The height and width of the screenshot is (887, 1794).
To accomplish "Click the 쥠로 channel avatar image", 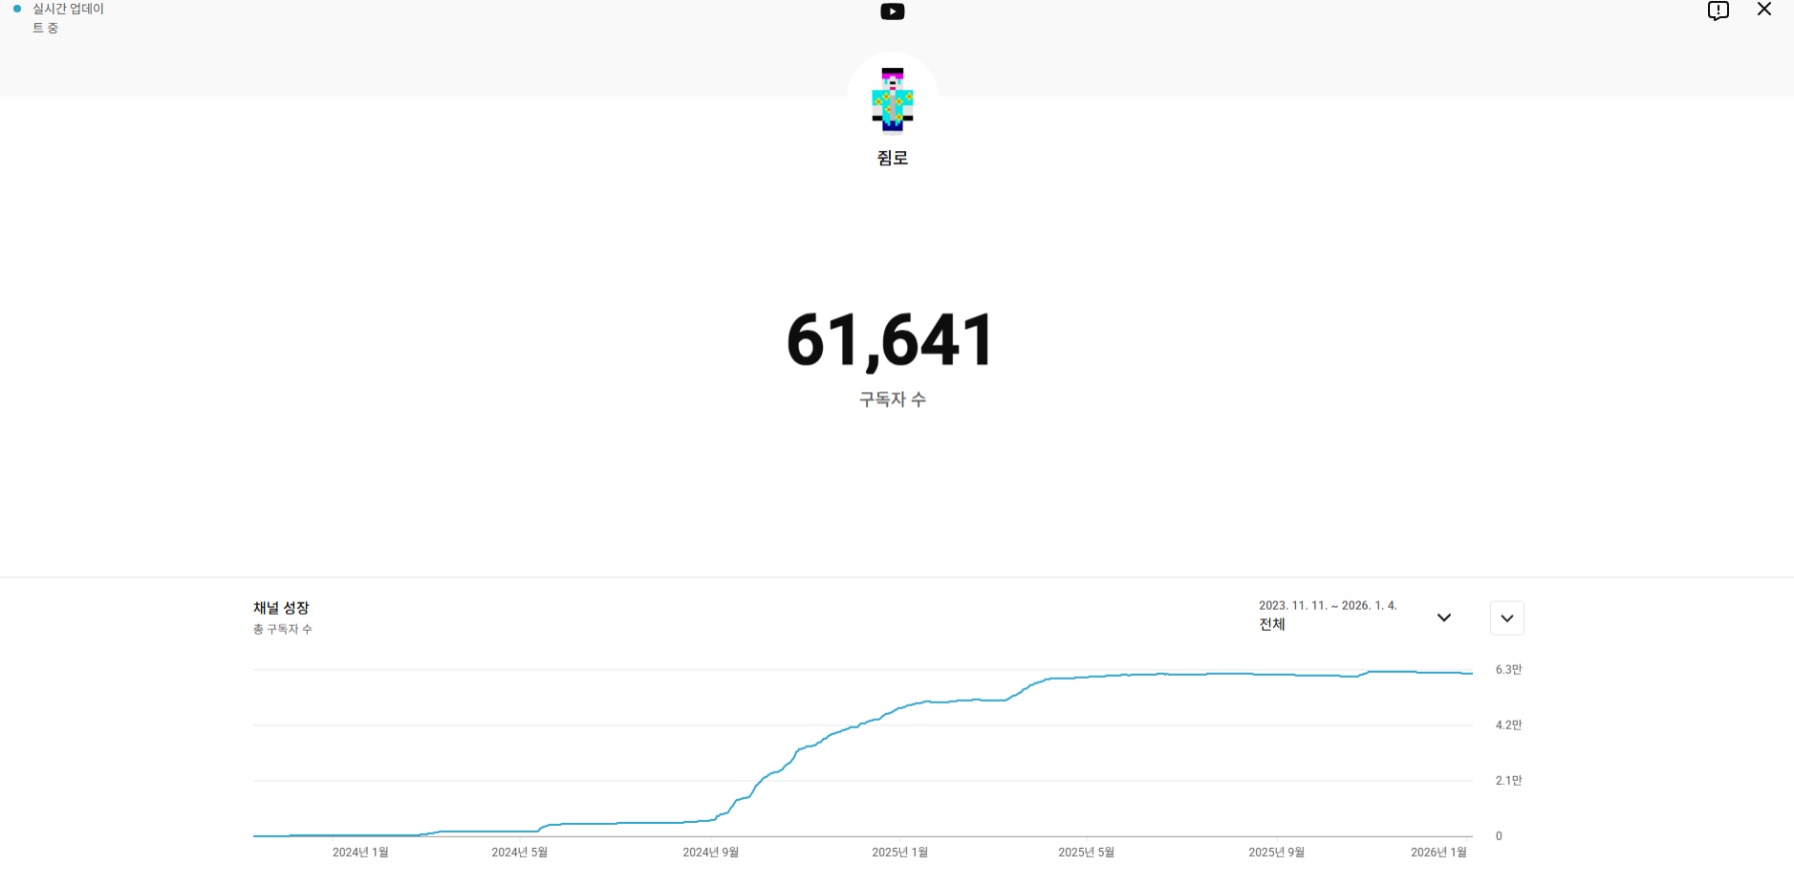I will [892, 99].
